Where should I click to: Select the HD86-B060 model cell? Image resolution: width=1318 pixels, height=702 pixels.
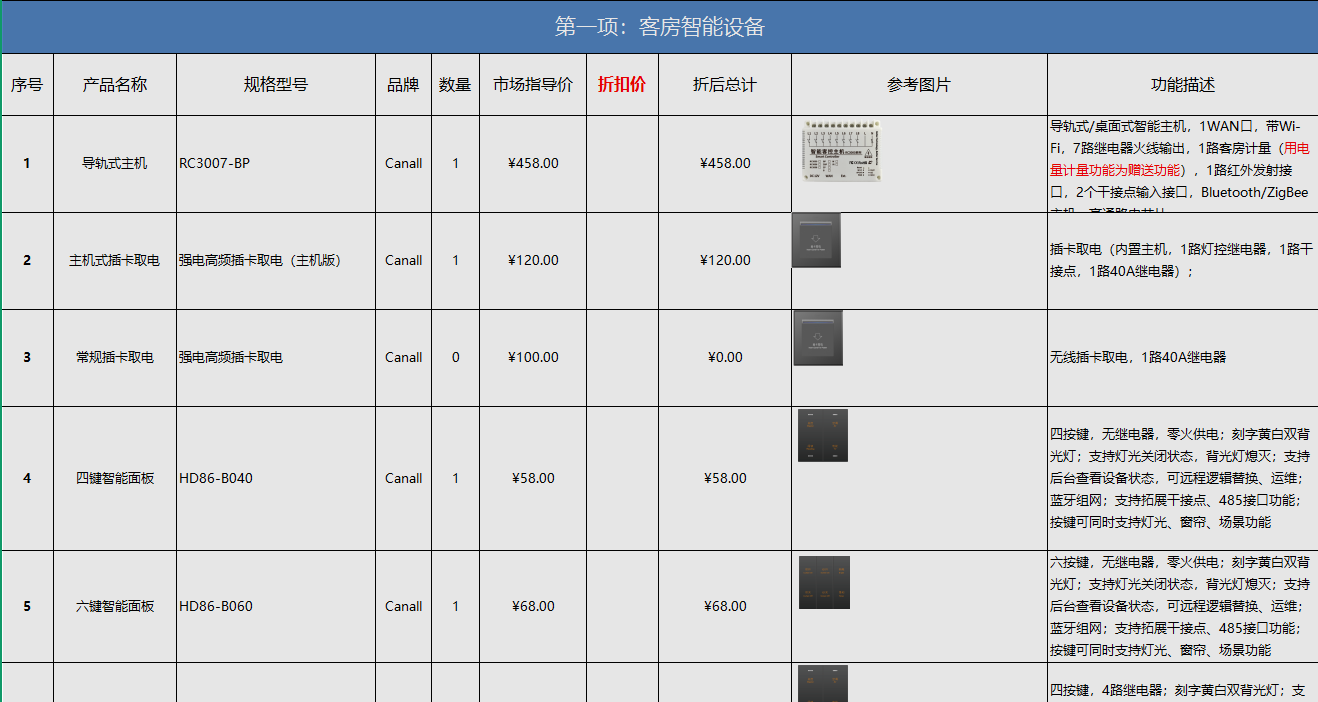(276, 607)
